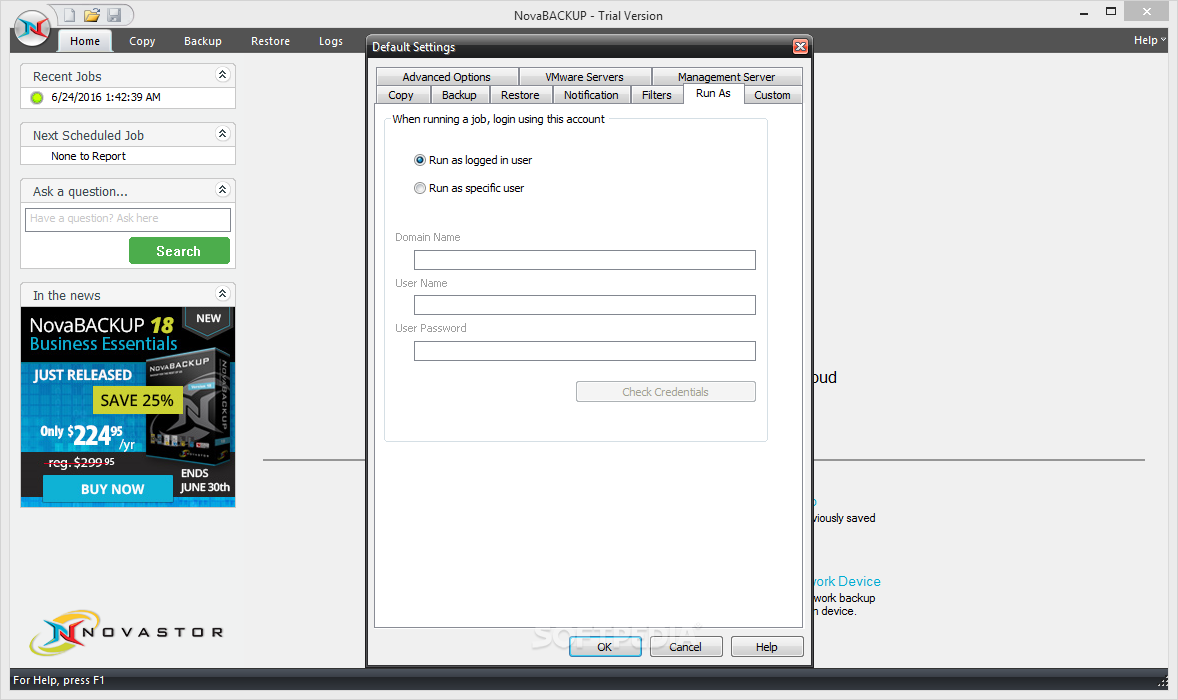Click the green status icon of the recent job
The image size is (1178, 700).
pos(37,98)
